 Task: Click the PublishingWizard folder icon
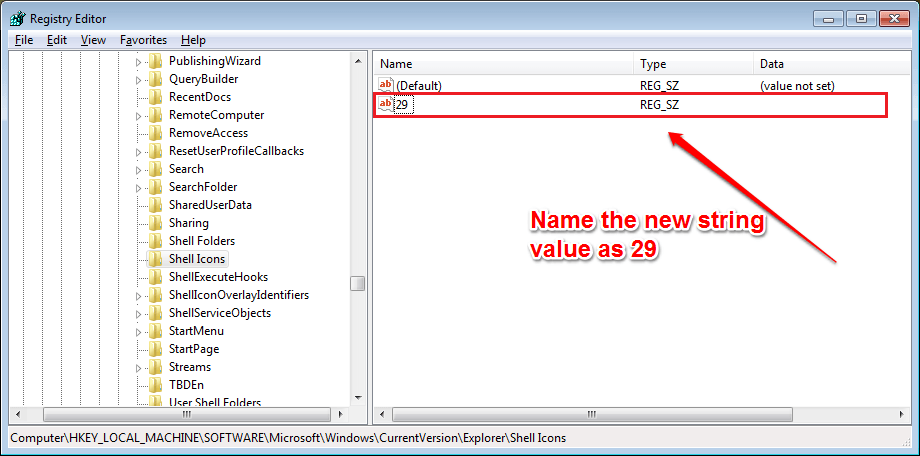155,61
